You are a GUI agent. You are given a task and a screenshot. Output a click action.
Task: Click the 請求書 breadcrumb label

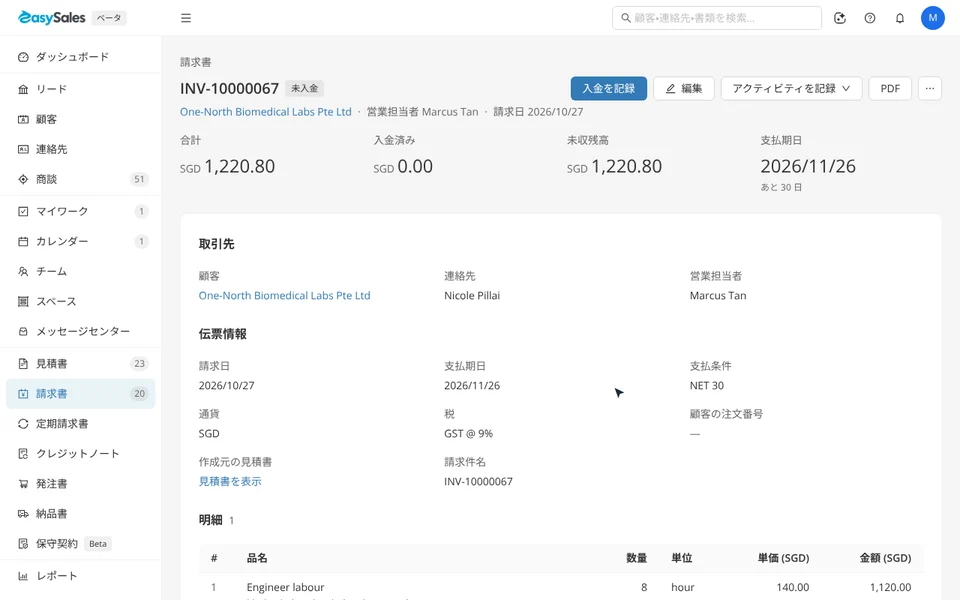196,62
